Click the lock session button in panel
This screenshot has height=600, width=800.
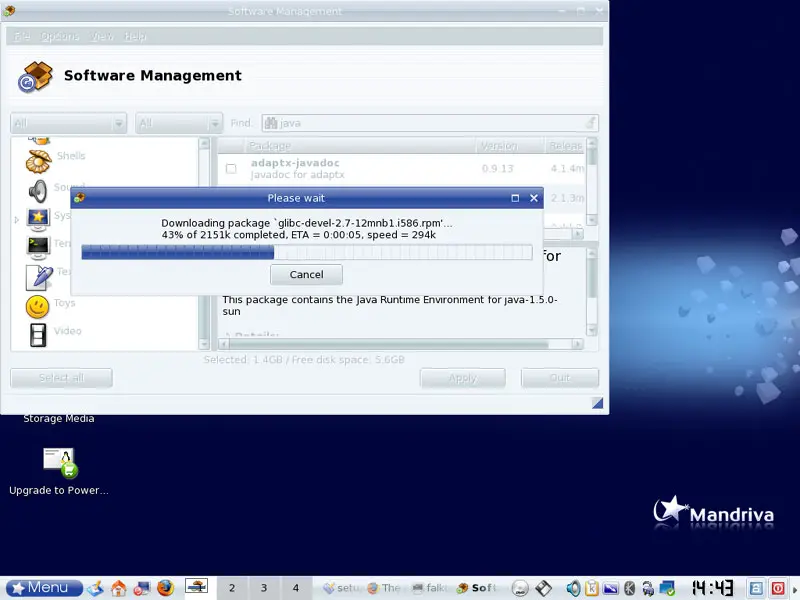point(756,588)
